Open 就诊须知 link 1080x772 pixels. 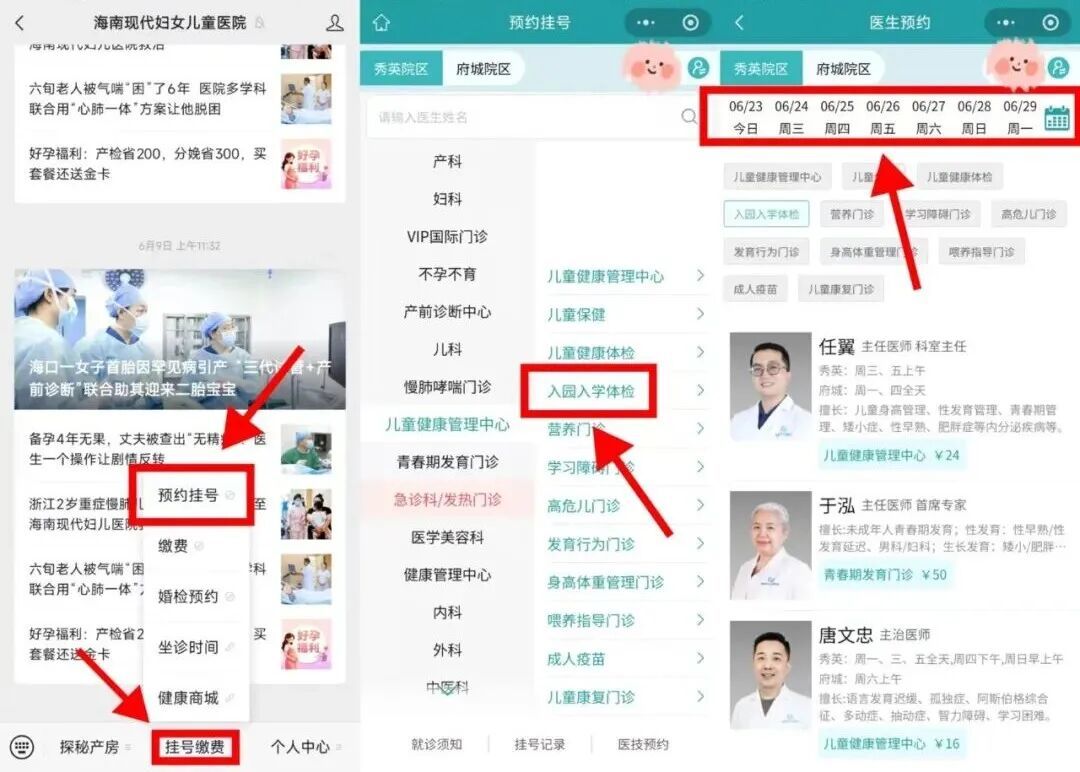[436, 744]
